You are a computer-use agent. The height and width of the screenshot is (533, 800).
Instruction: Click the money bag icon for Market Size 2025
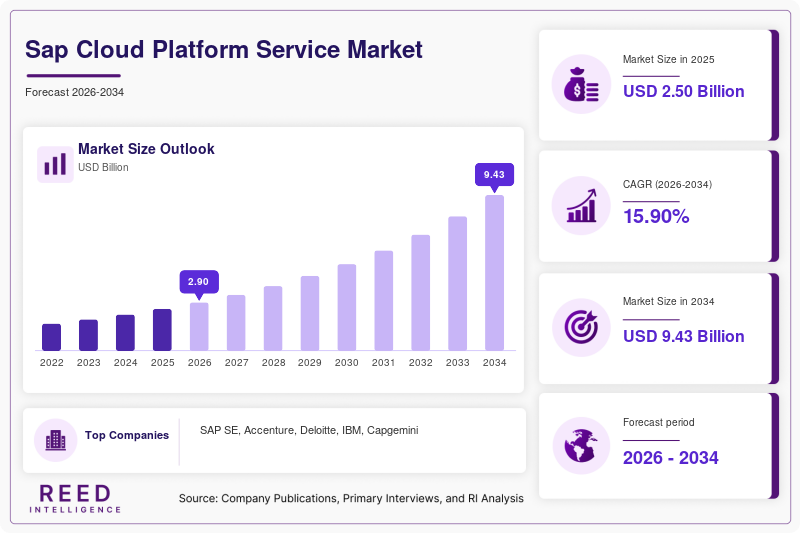coord(581,84)
